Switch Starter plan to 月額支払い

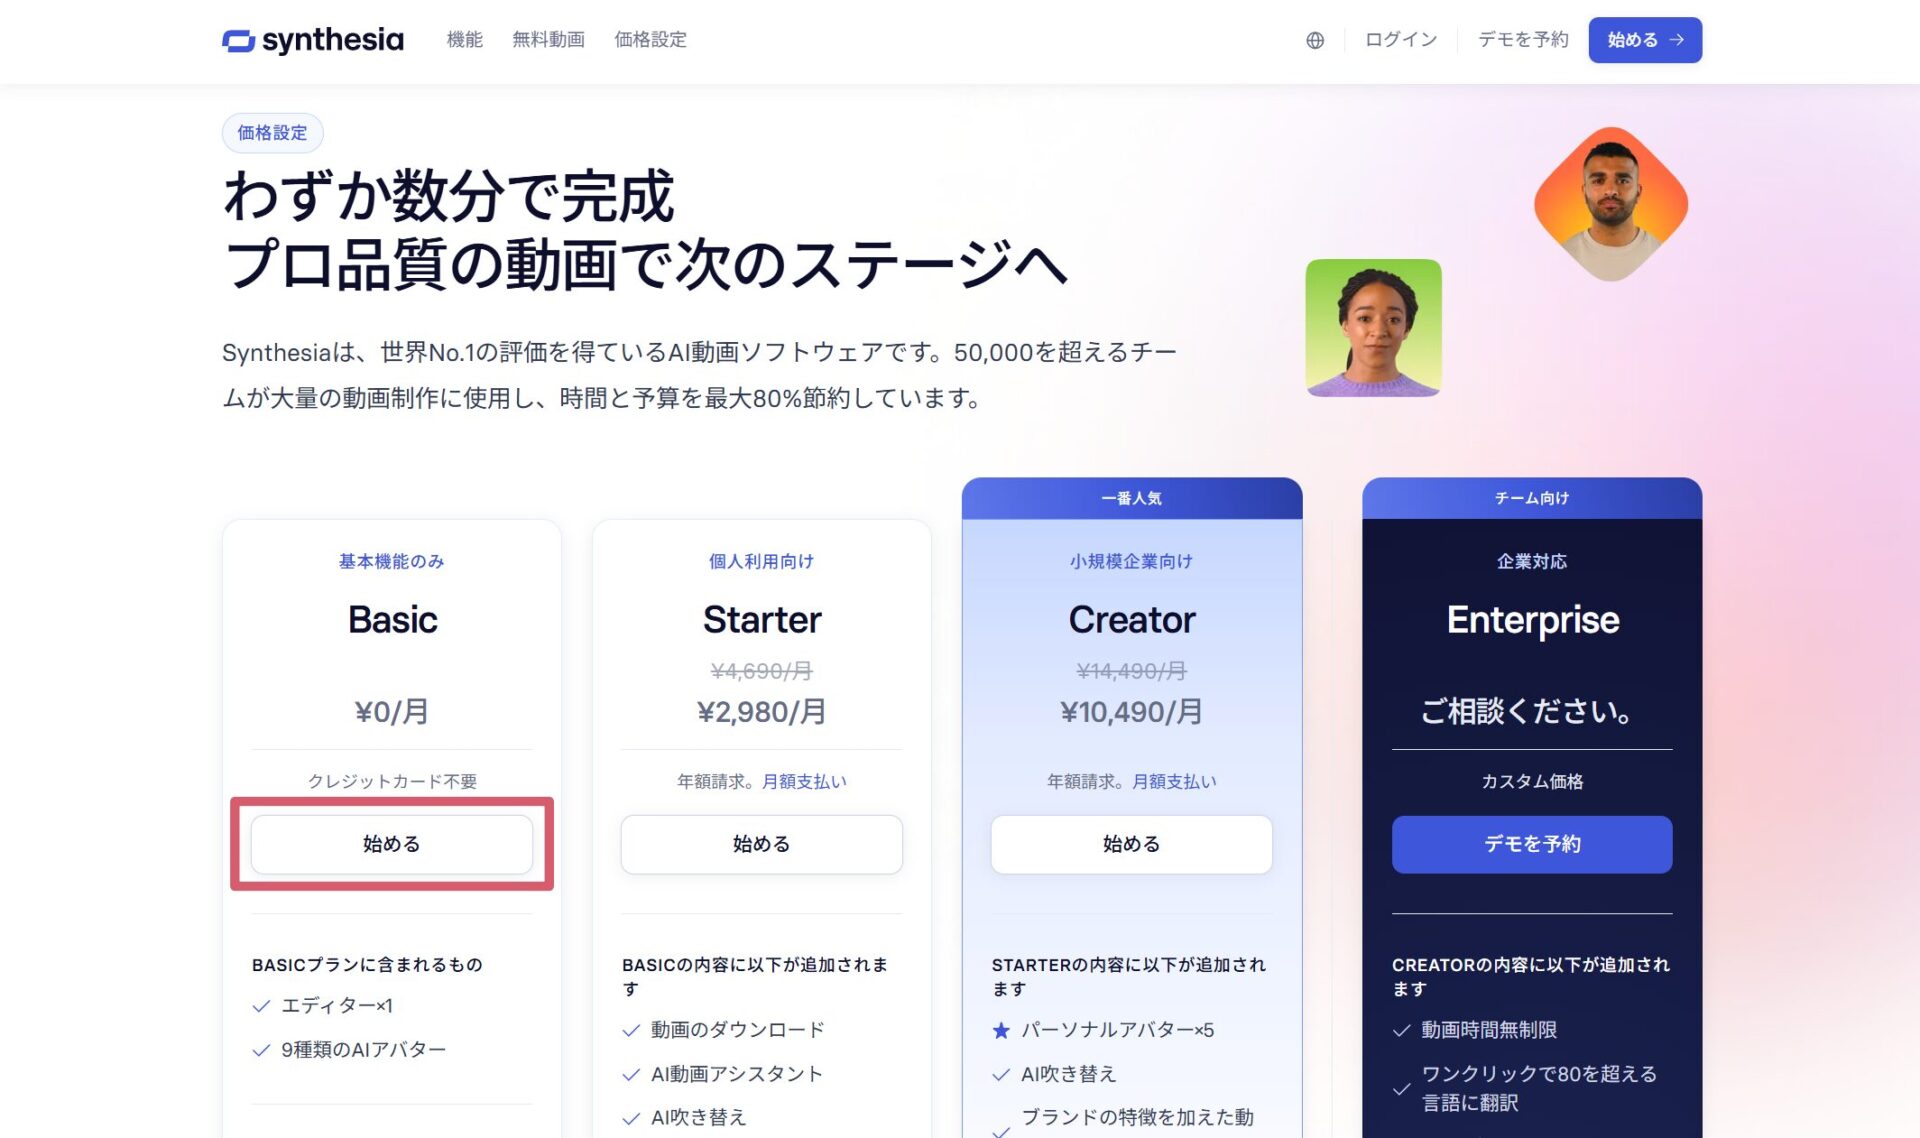804,781
